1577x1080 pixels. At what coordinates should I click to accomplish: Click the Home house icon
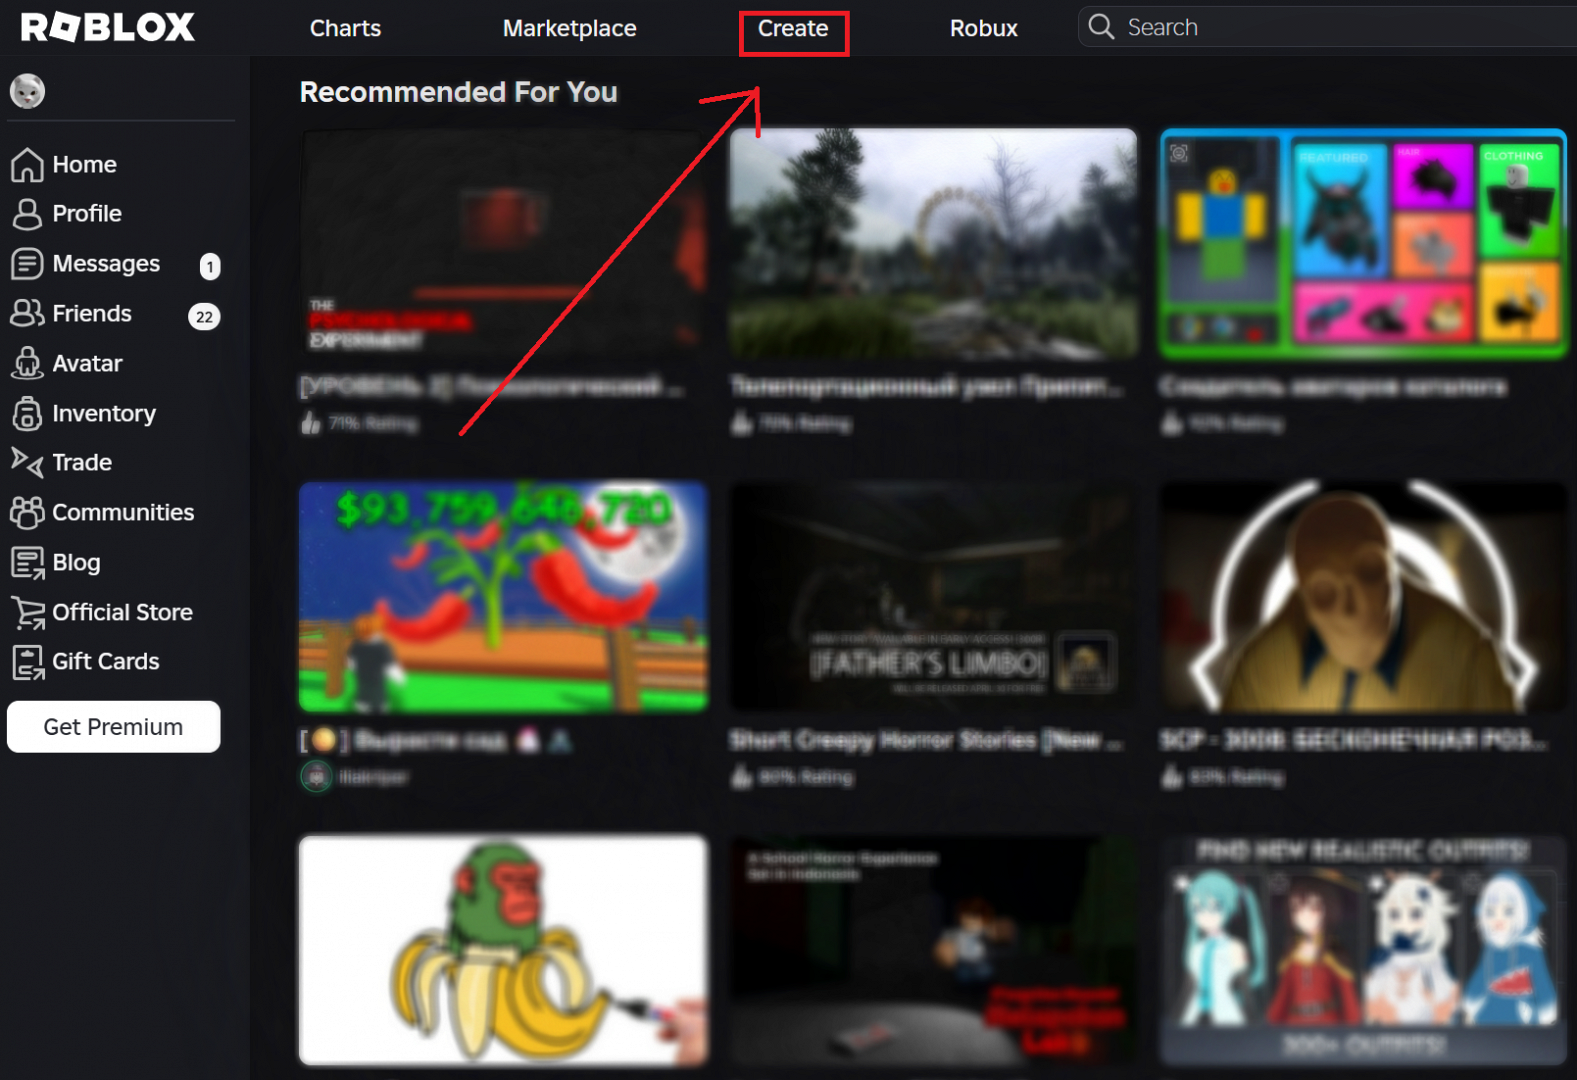point(27,165)
